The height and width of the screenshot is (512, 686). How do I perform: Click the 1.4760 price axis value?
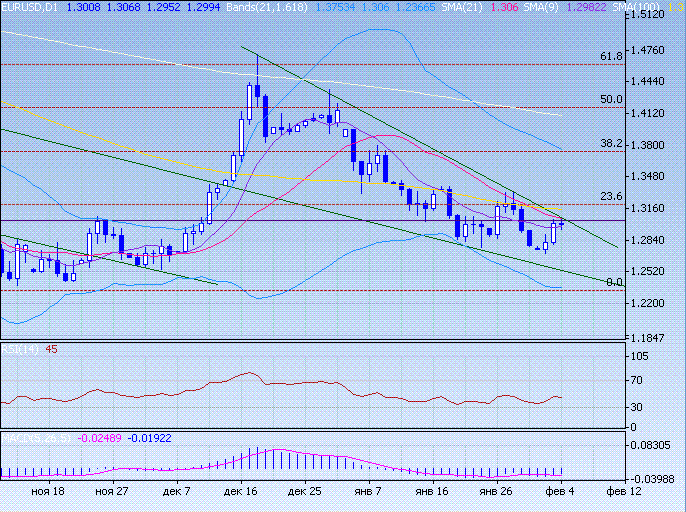coord(653,50)
